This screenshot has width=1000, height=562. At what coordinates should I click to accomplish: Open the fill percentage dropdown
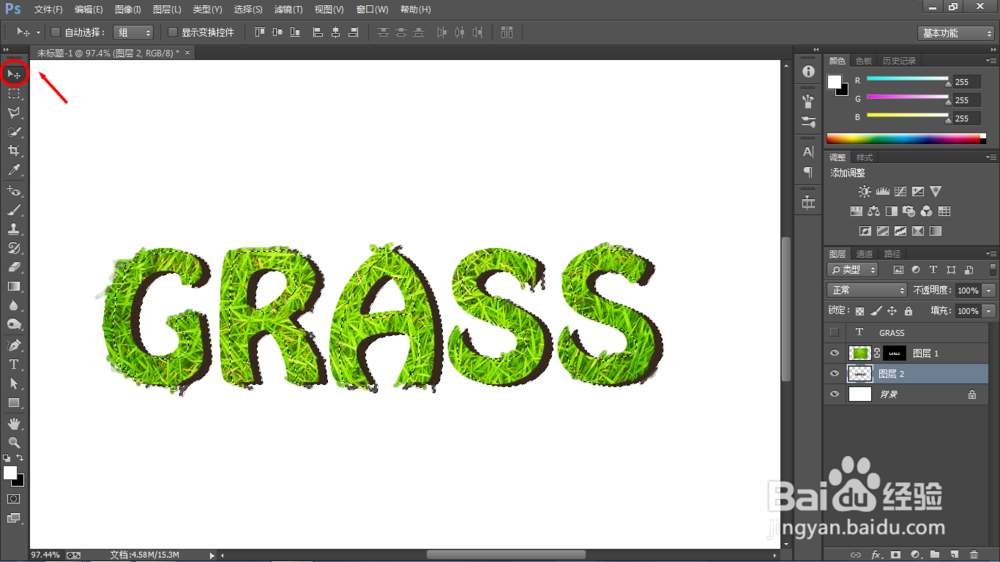(x=989, y=311)
